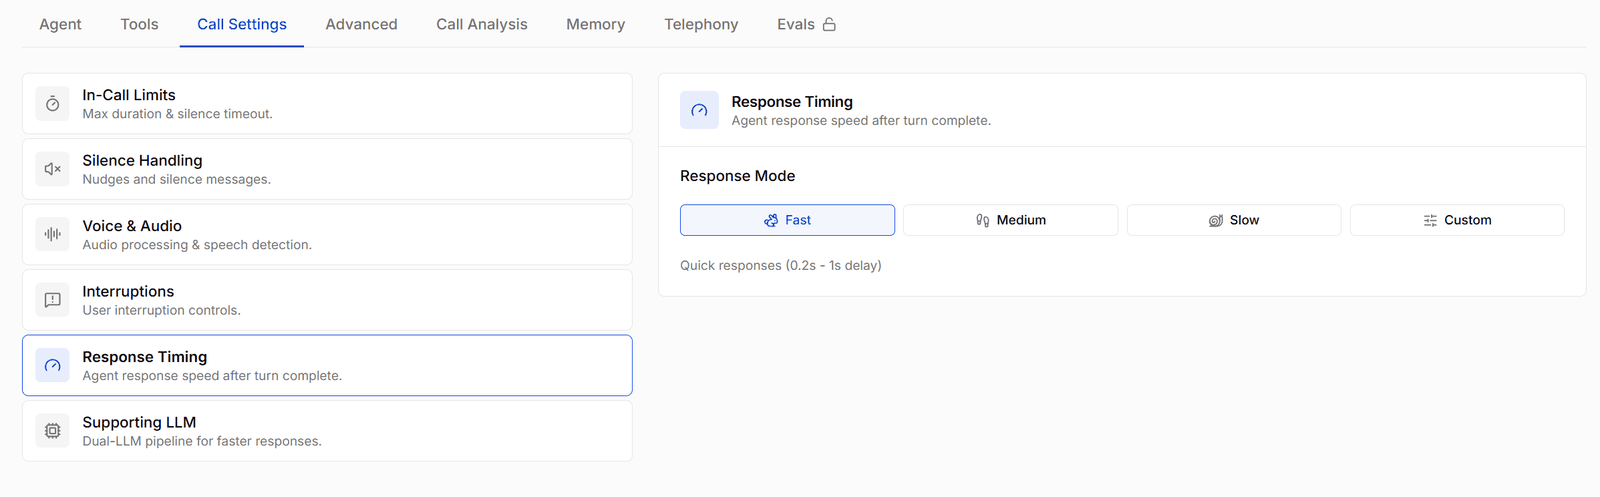The height and width of the screenshot is (497, 1600).
Task: Click the Silence Handling muted speaker icon
Action: click(53, 169)
